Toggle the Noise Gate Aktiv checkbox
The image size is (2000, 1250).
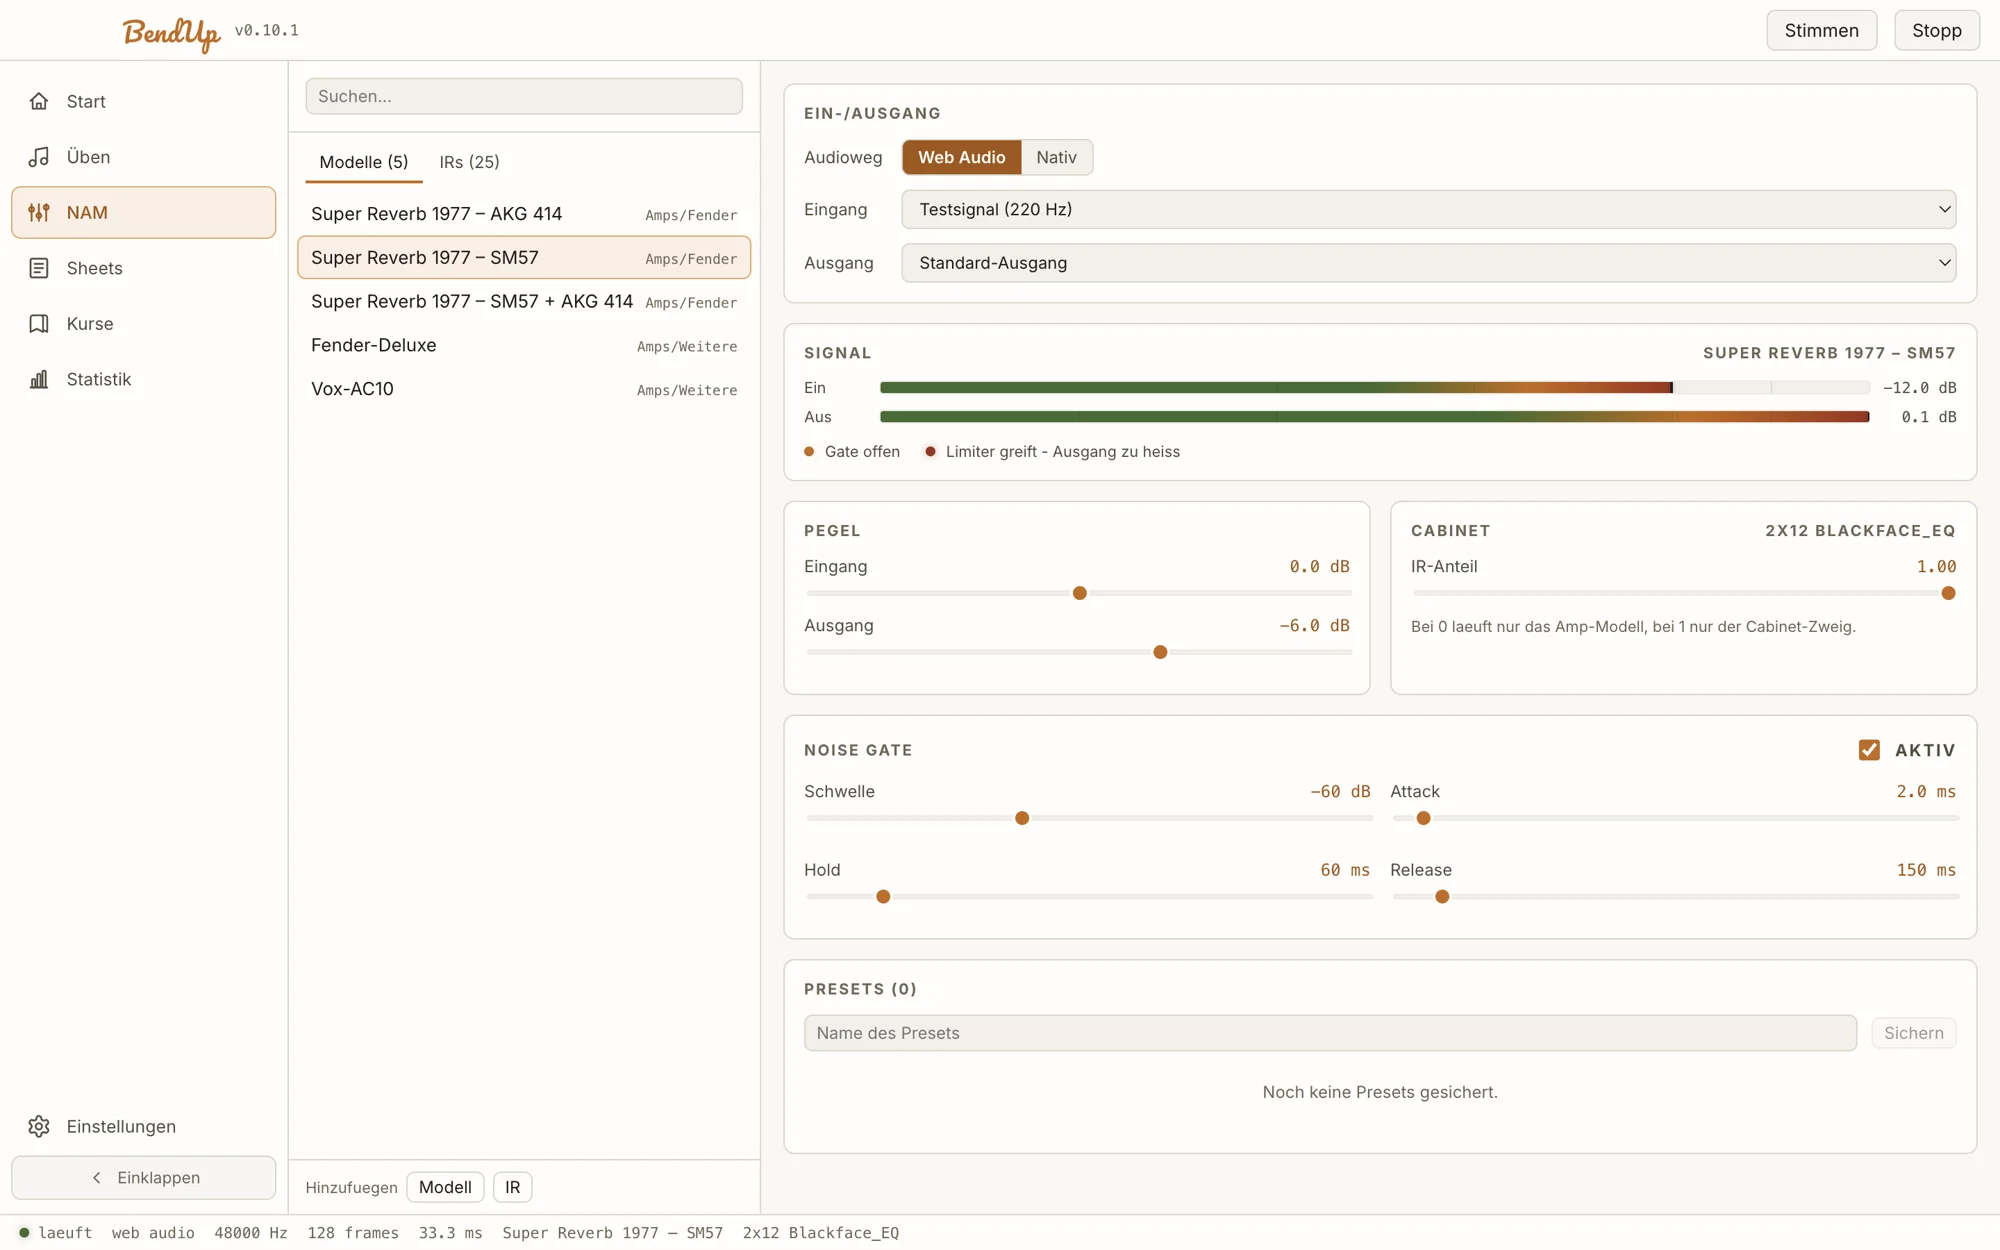[1869, 750]
